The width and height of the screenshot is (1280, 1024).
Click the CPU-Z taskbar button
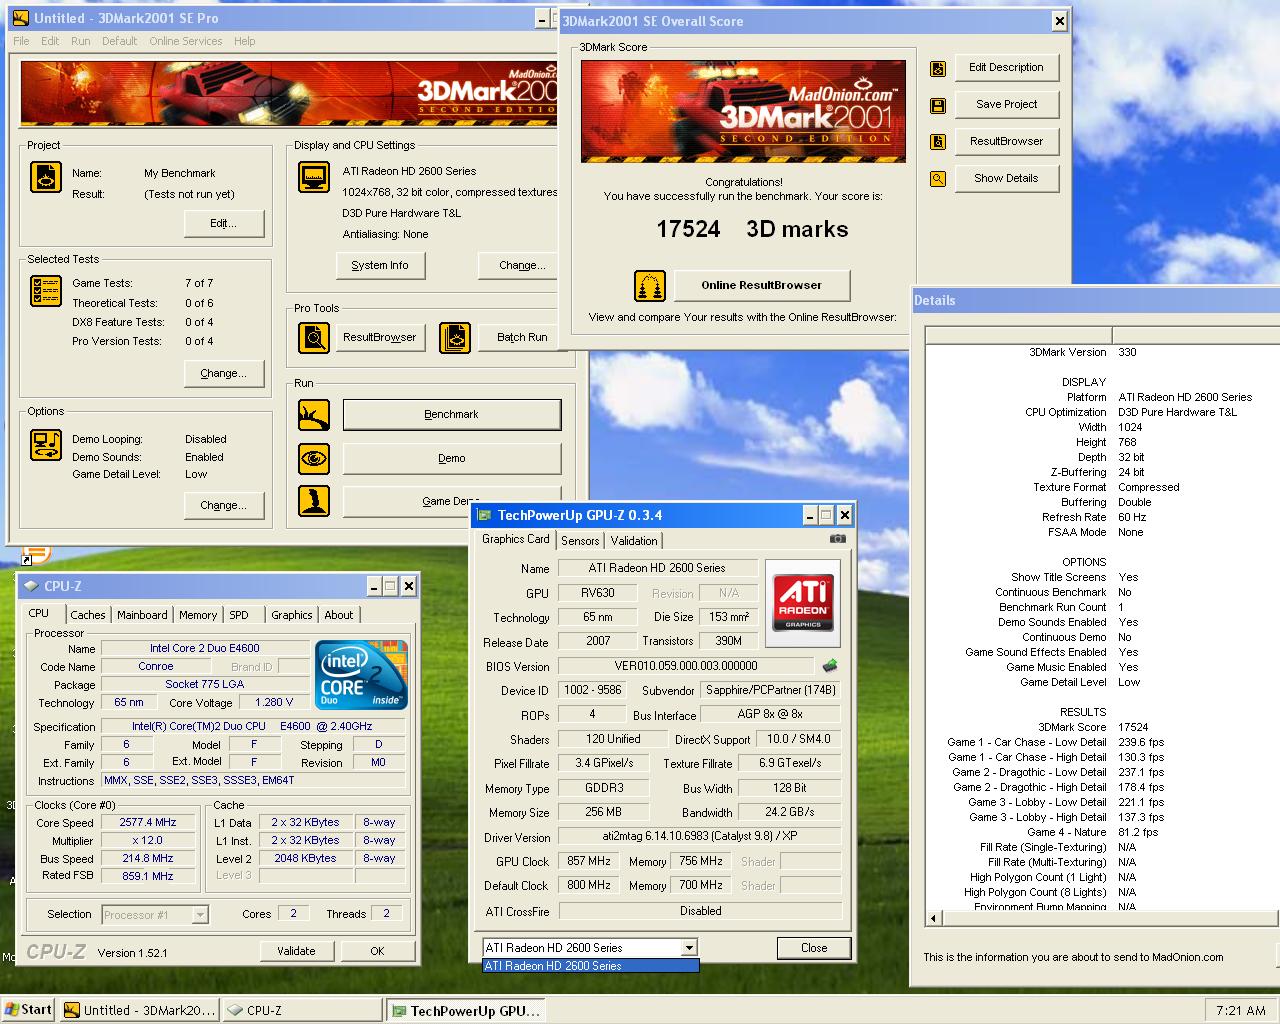pyautogui.click(x=301, y=1010)
